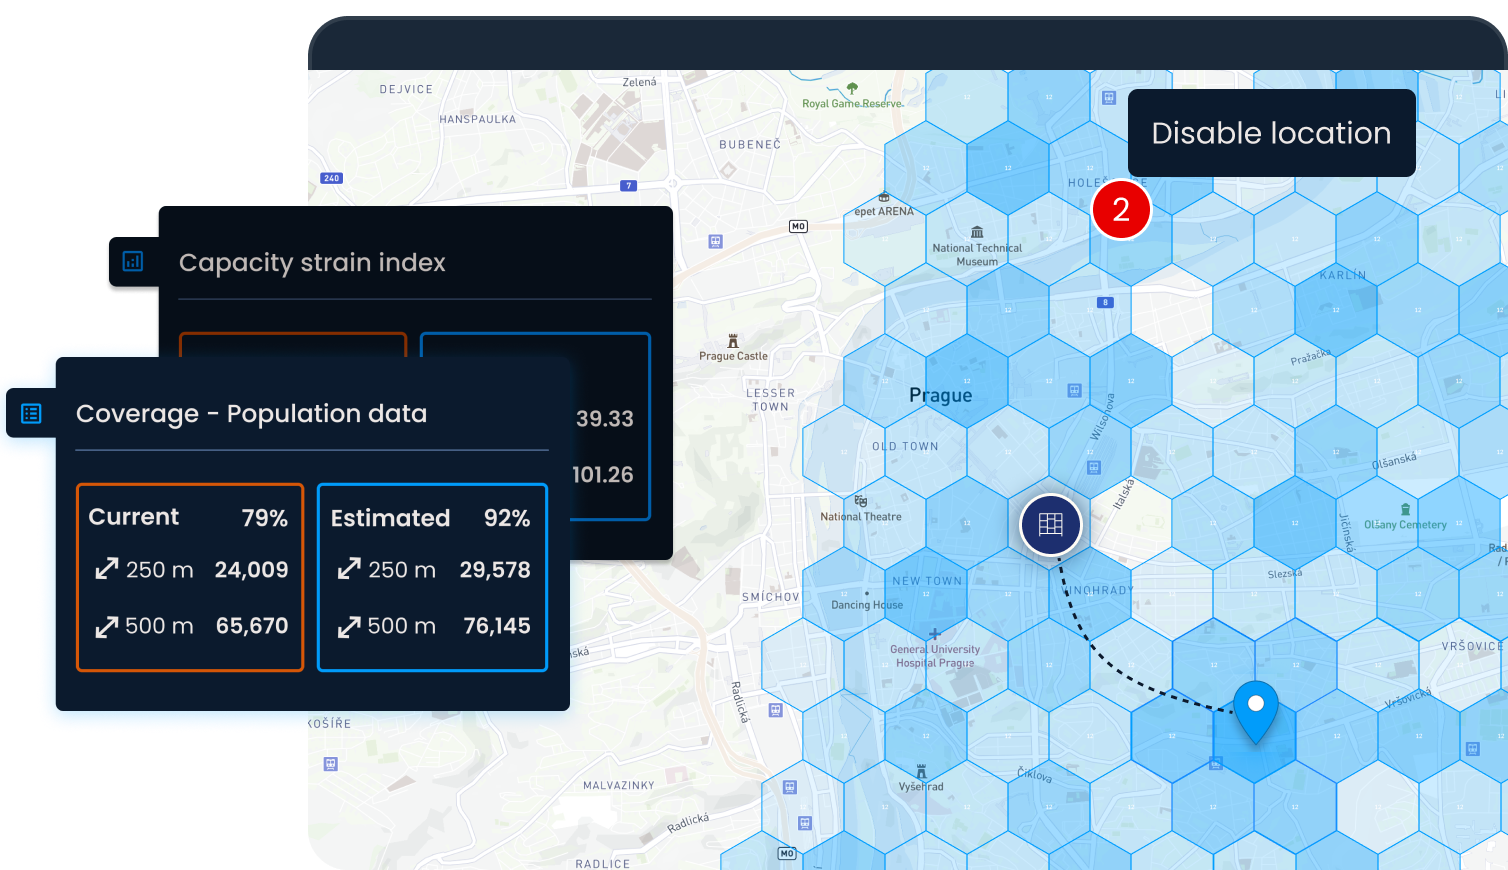The height and width of the screenshot is (870, 1508).
Task: Click the Dancing House map label
Action: (x=867, y=605)
